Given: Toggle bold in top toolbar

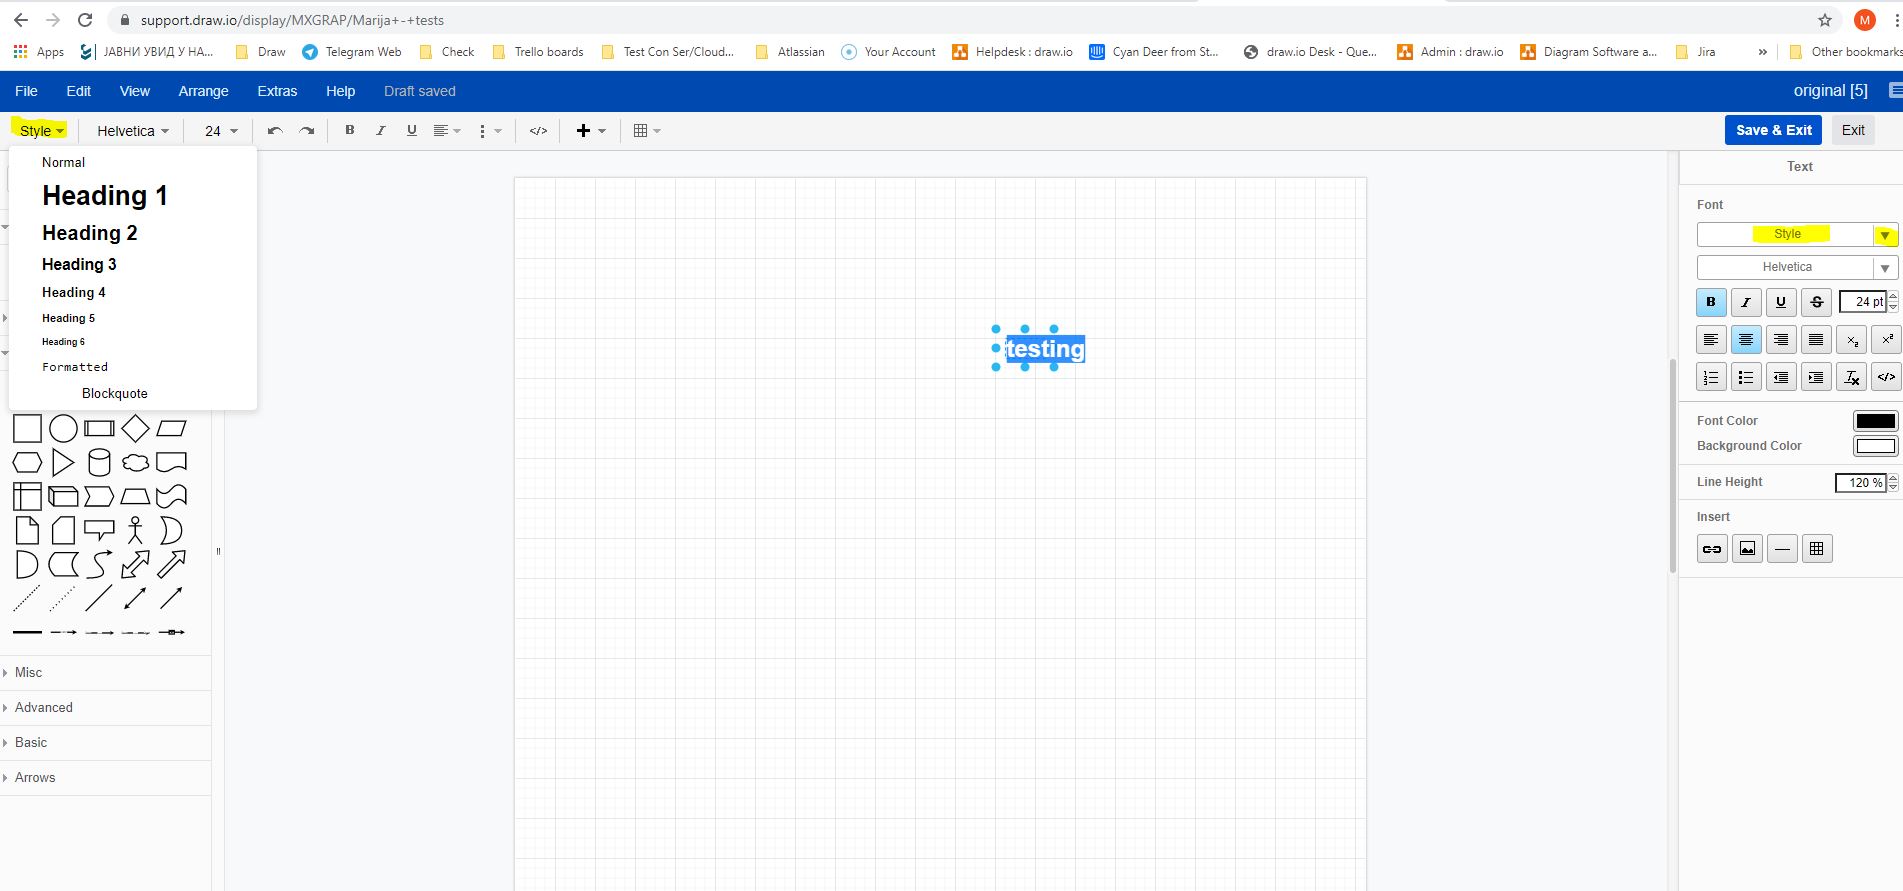Looking at the screenshot, I should coord(350,130).
